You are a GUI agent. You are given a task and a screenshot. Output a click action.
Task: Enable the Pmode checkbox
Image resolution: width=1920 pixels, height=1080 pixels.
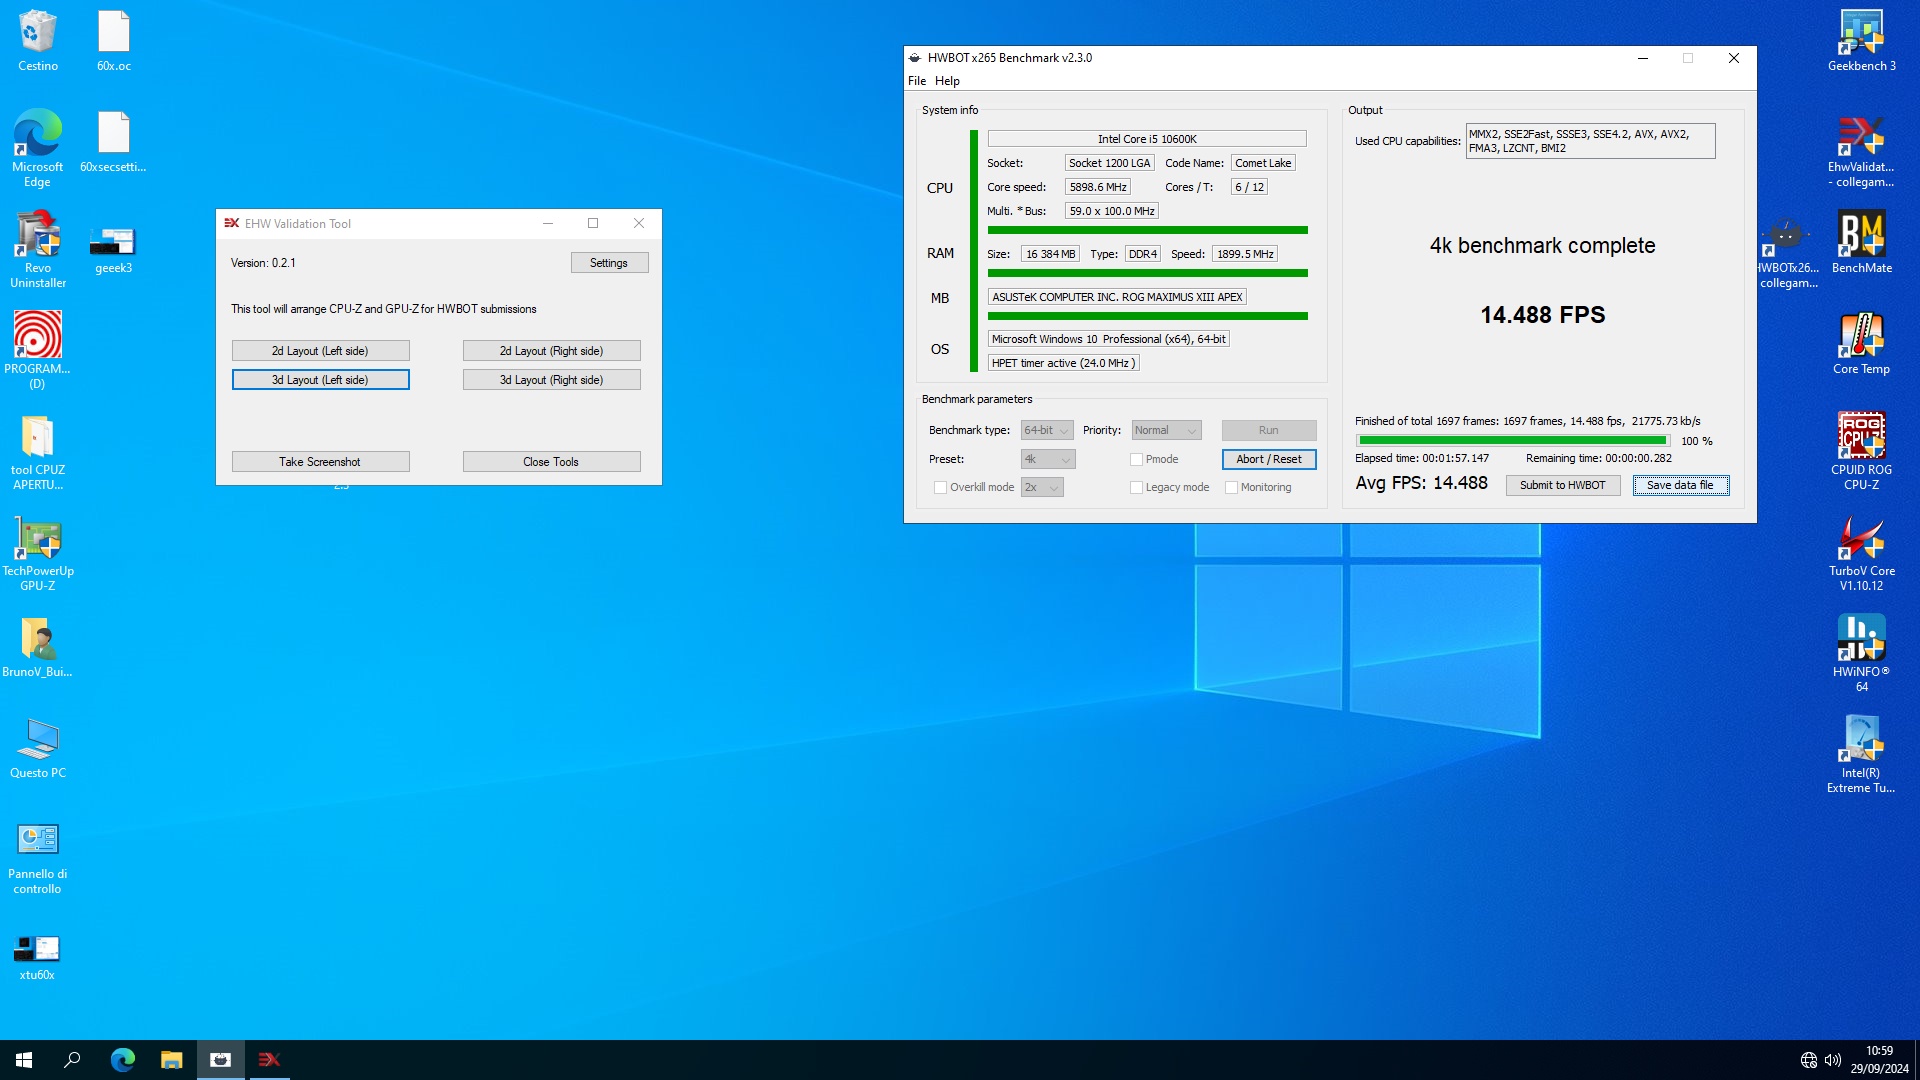[x=1136, y=460]
